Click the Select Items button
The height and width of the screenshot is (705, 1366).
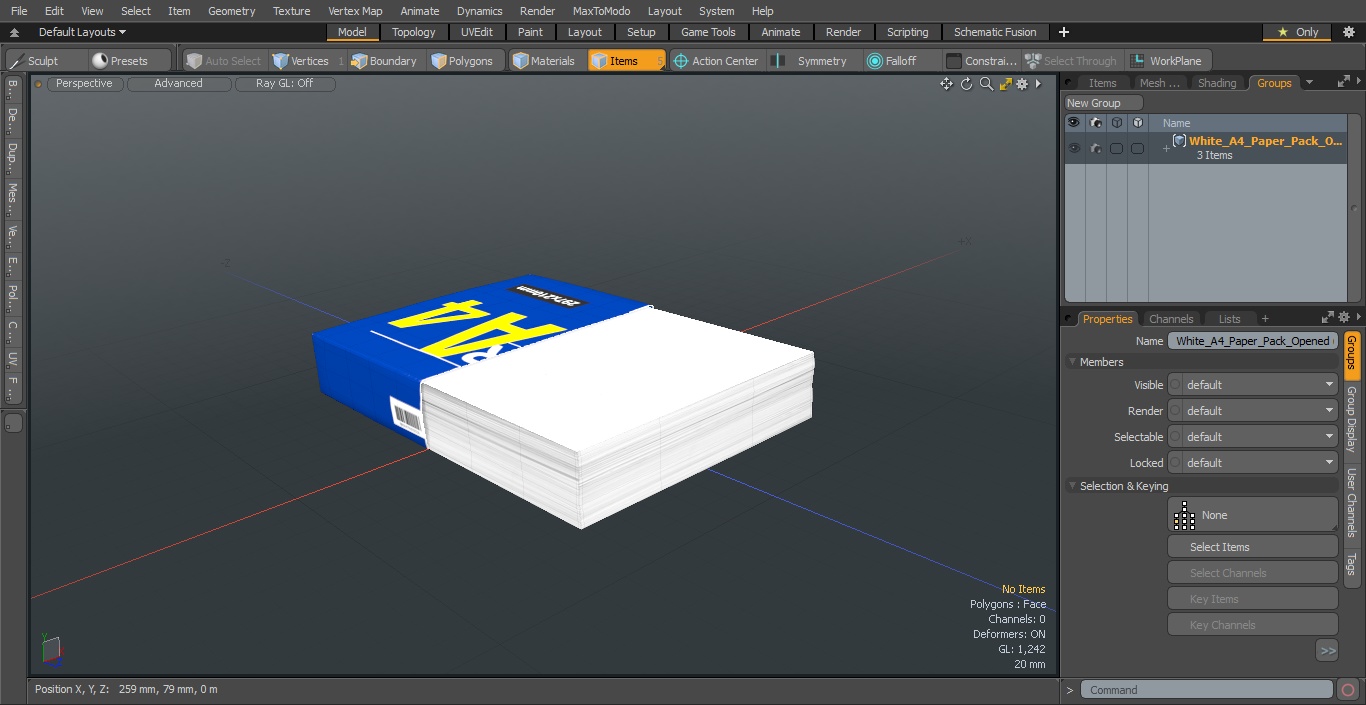[1252, 547]
